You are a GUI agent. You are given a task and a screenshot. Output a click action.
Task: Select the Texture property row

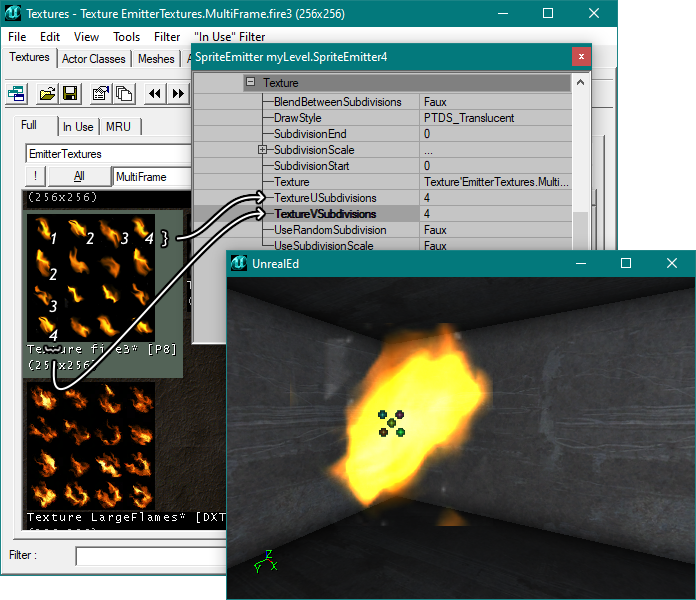click(x=383, y=182)
